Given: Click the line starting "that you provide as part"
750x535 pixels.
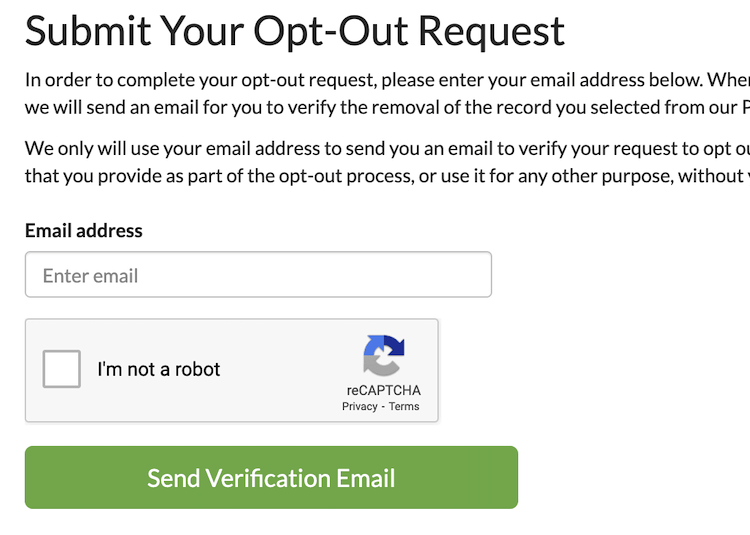Looking at the screenshot, I should (x=387, y=176).
